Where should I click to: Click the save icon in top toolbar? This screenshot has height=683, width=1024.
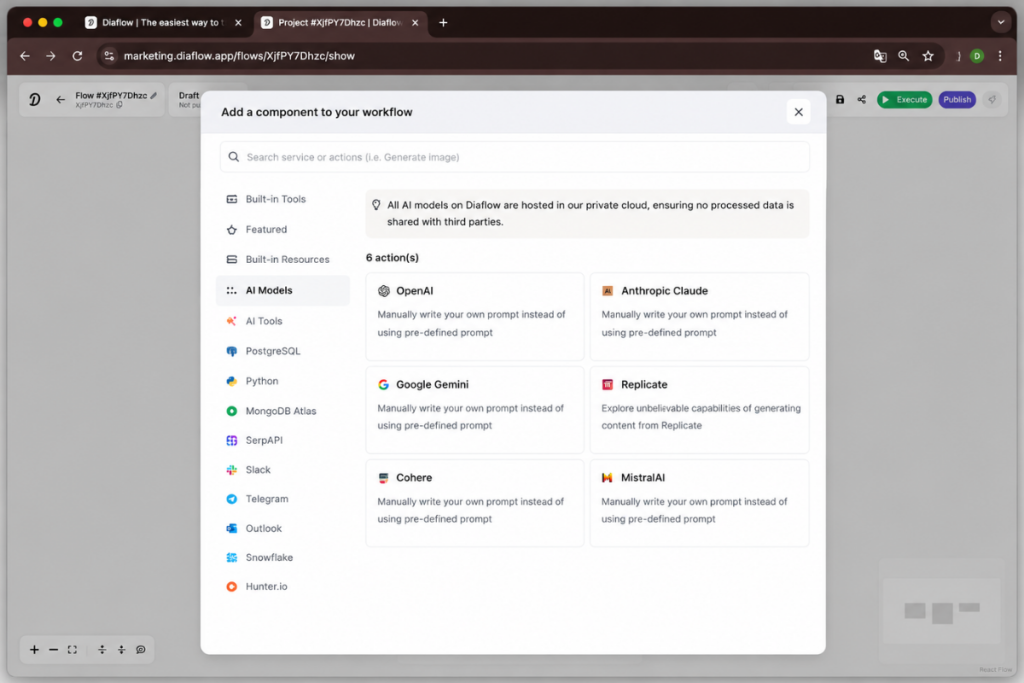point(840,100)
